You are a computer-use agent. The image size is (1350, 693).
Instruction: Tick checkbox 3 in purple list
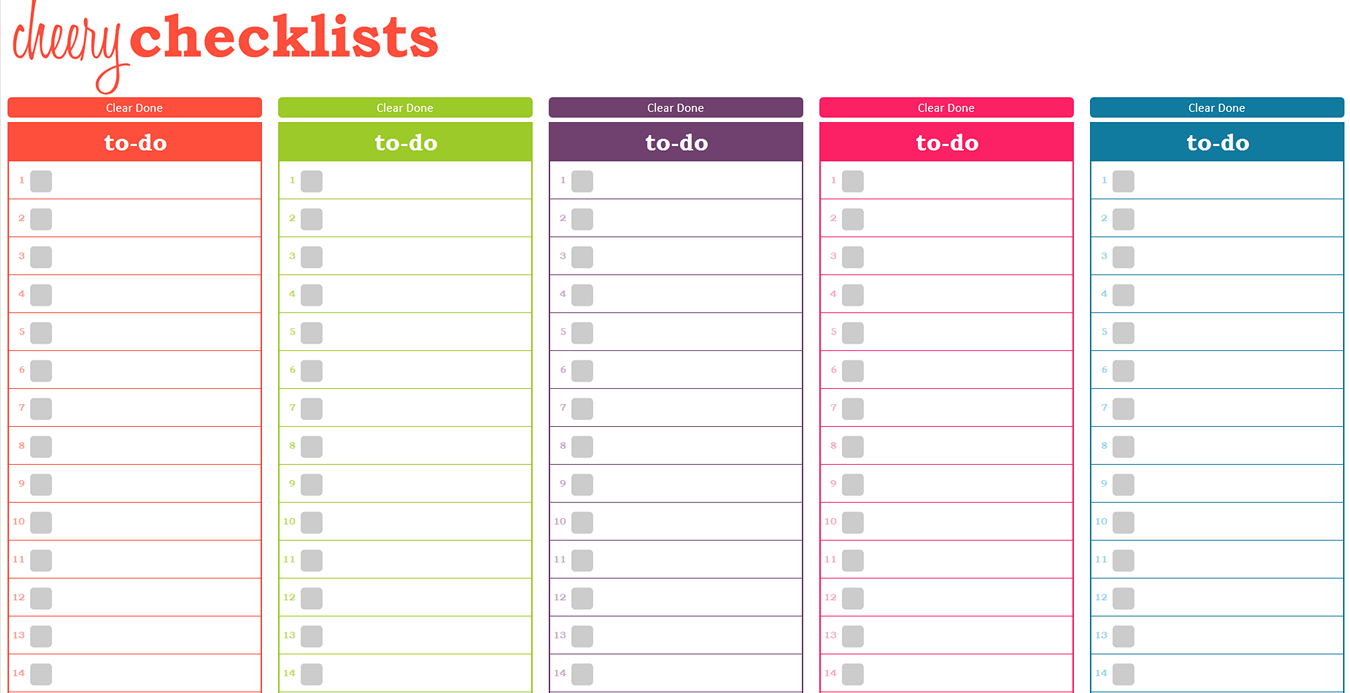[582, 257]
